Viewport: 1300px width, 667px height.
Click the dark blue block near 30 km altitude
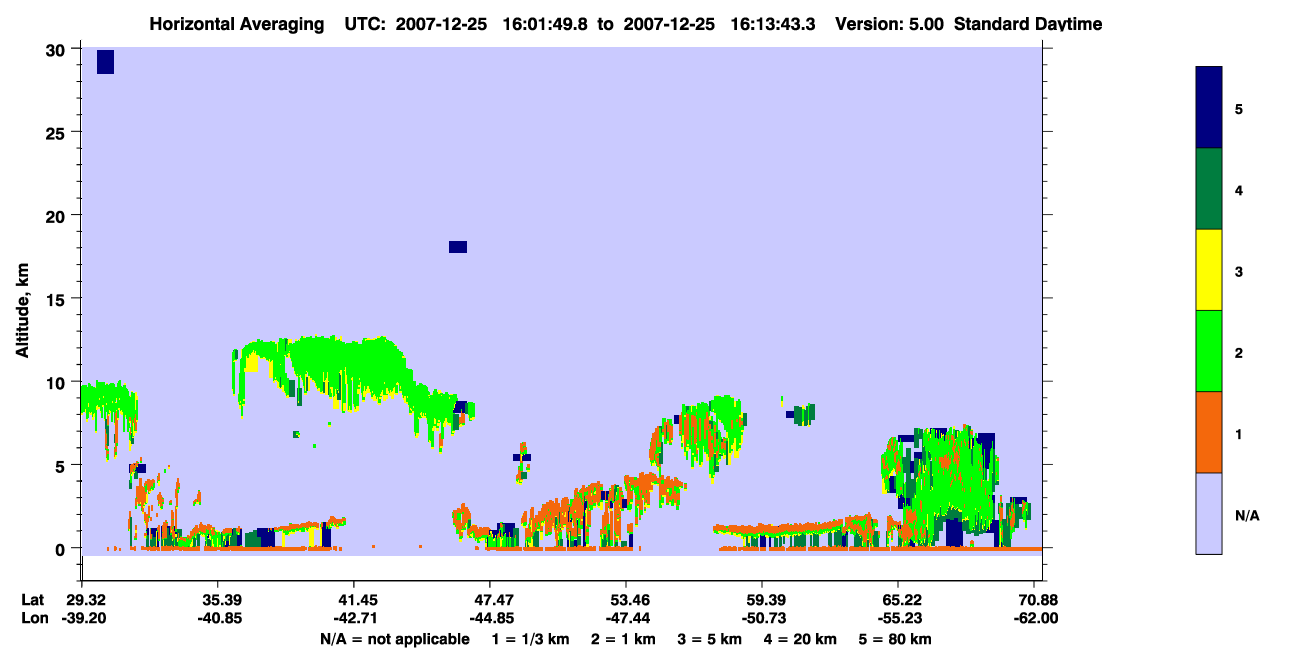click(105, 62)
